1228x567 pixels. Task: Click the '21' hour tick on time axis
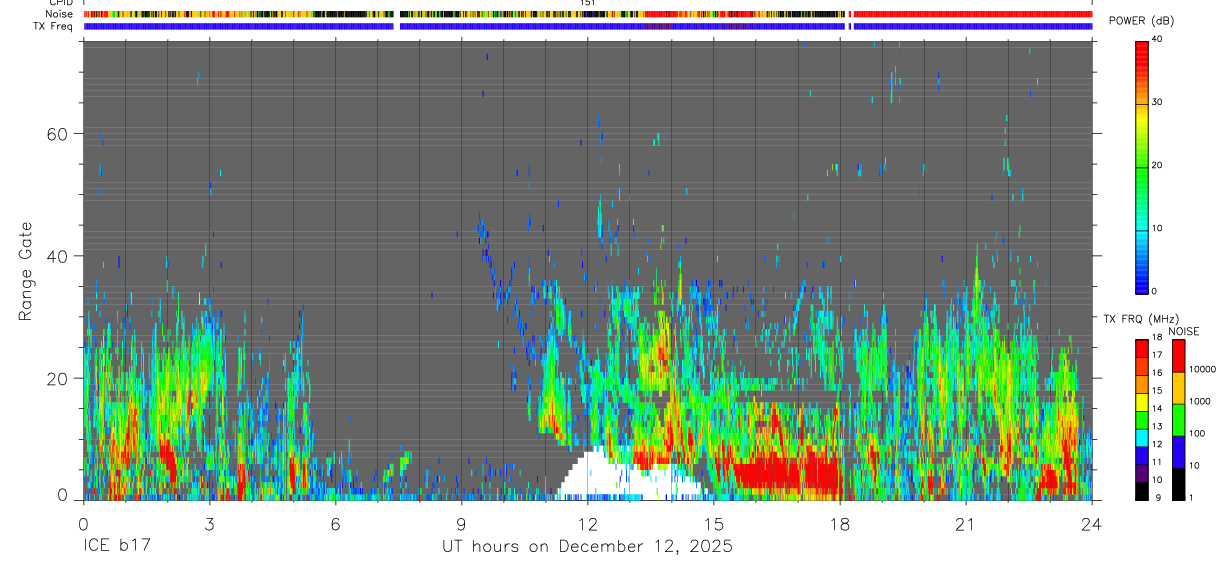[x=965, y=523]
